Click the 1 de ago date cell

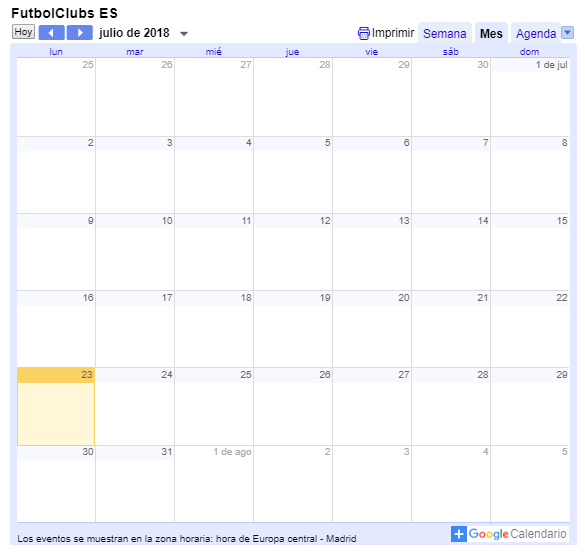(214, 484)
